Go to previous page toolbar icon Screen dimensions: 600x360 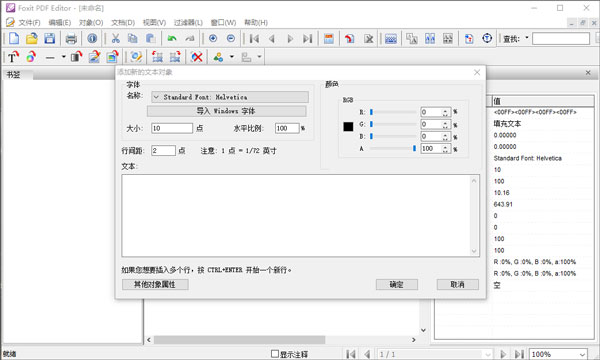(x=272, y=39)
